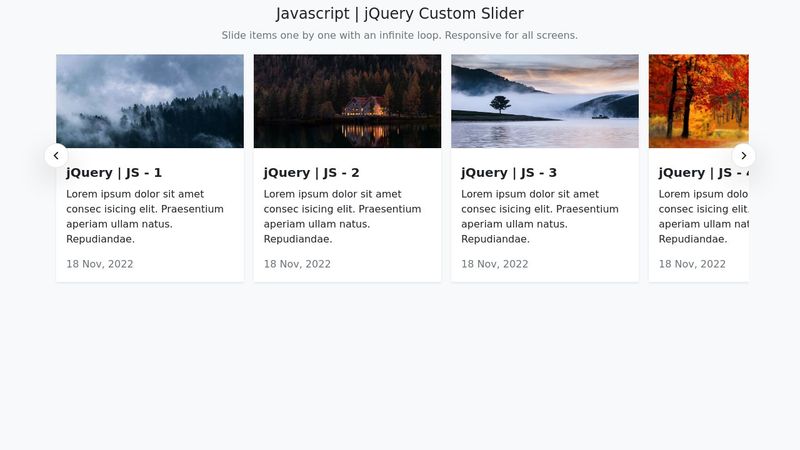Click the description text in card 3

click(x=540, y=216)
